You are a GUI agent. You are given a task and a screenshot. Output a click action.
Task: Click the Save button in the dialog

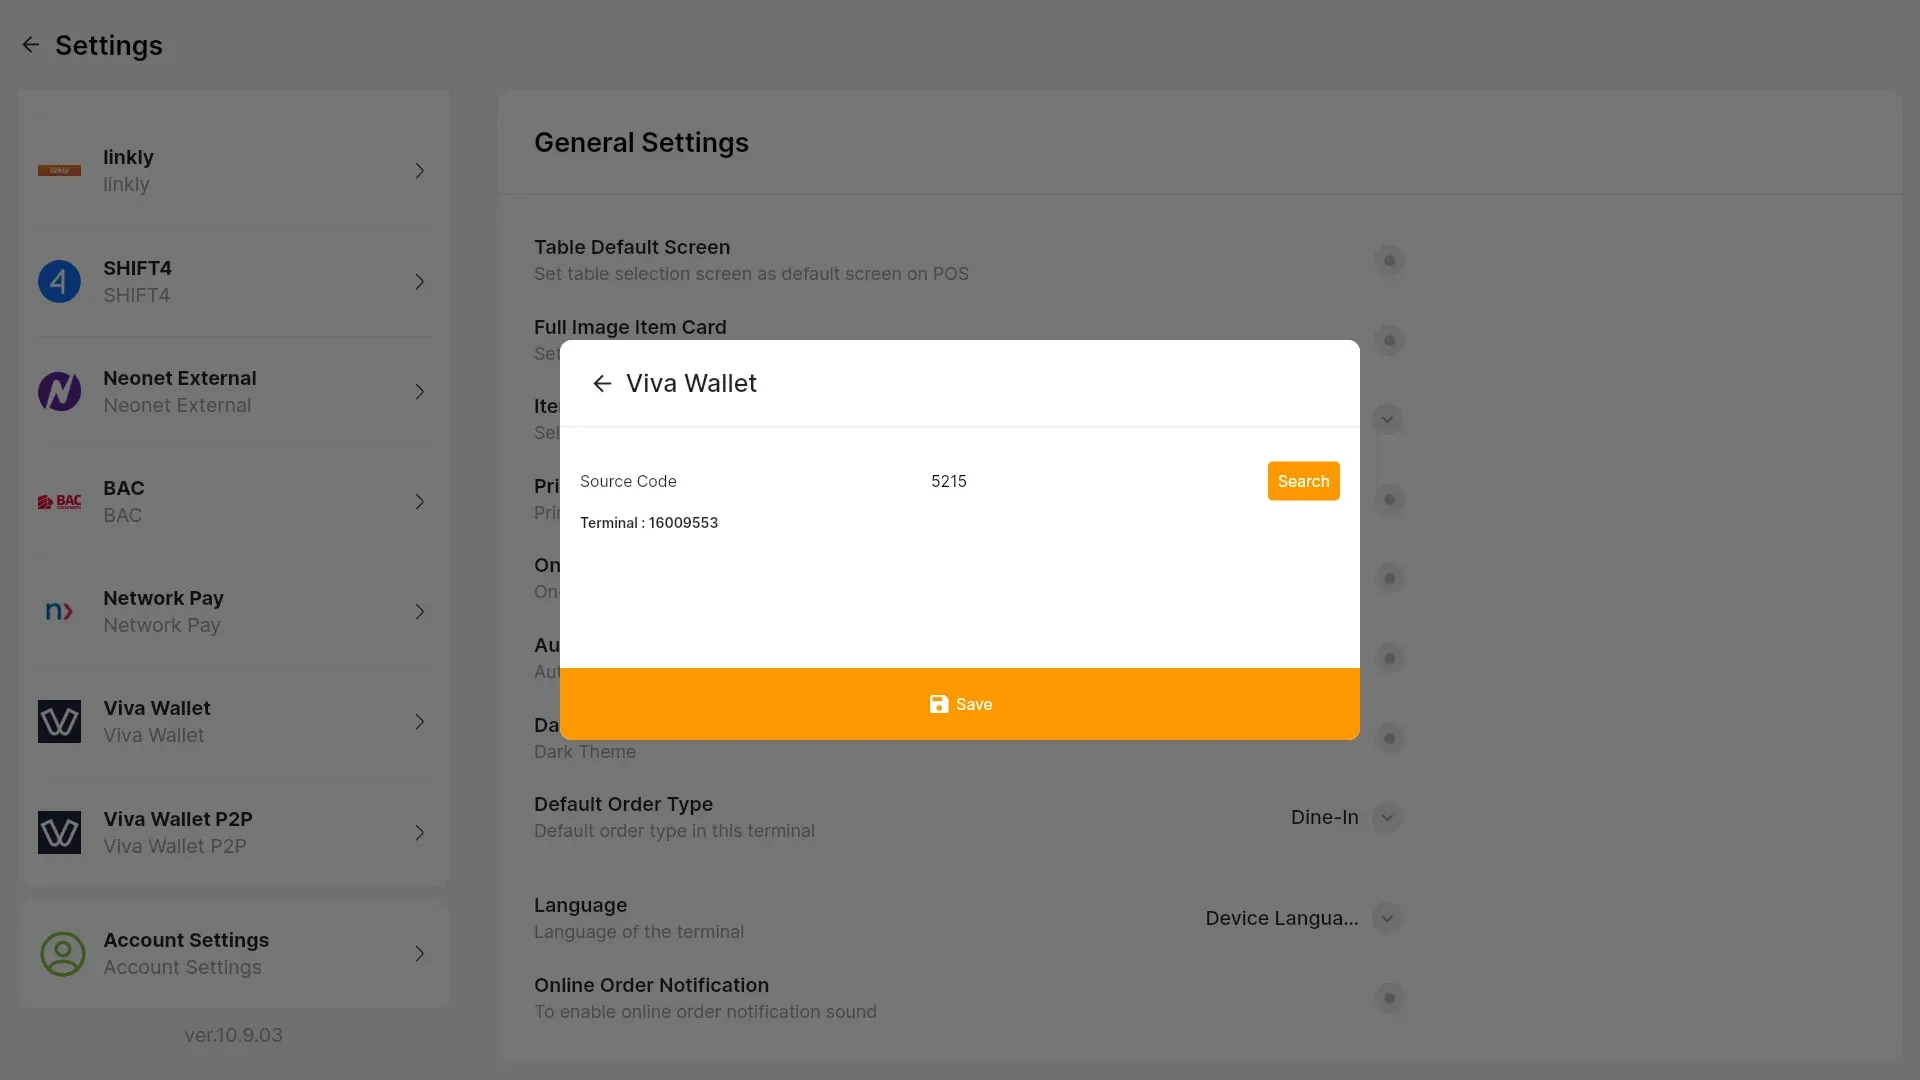tap(960, 704)
